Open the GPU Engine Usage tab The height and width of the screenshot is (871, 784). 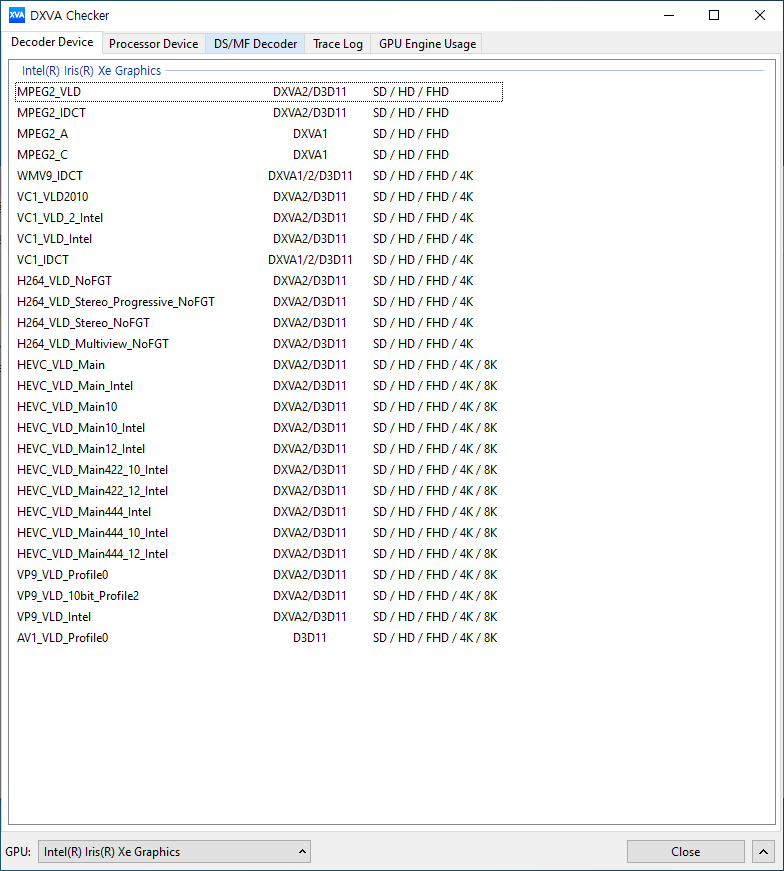coord(427,44)
